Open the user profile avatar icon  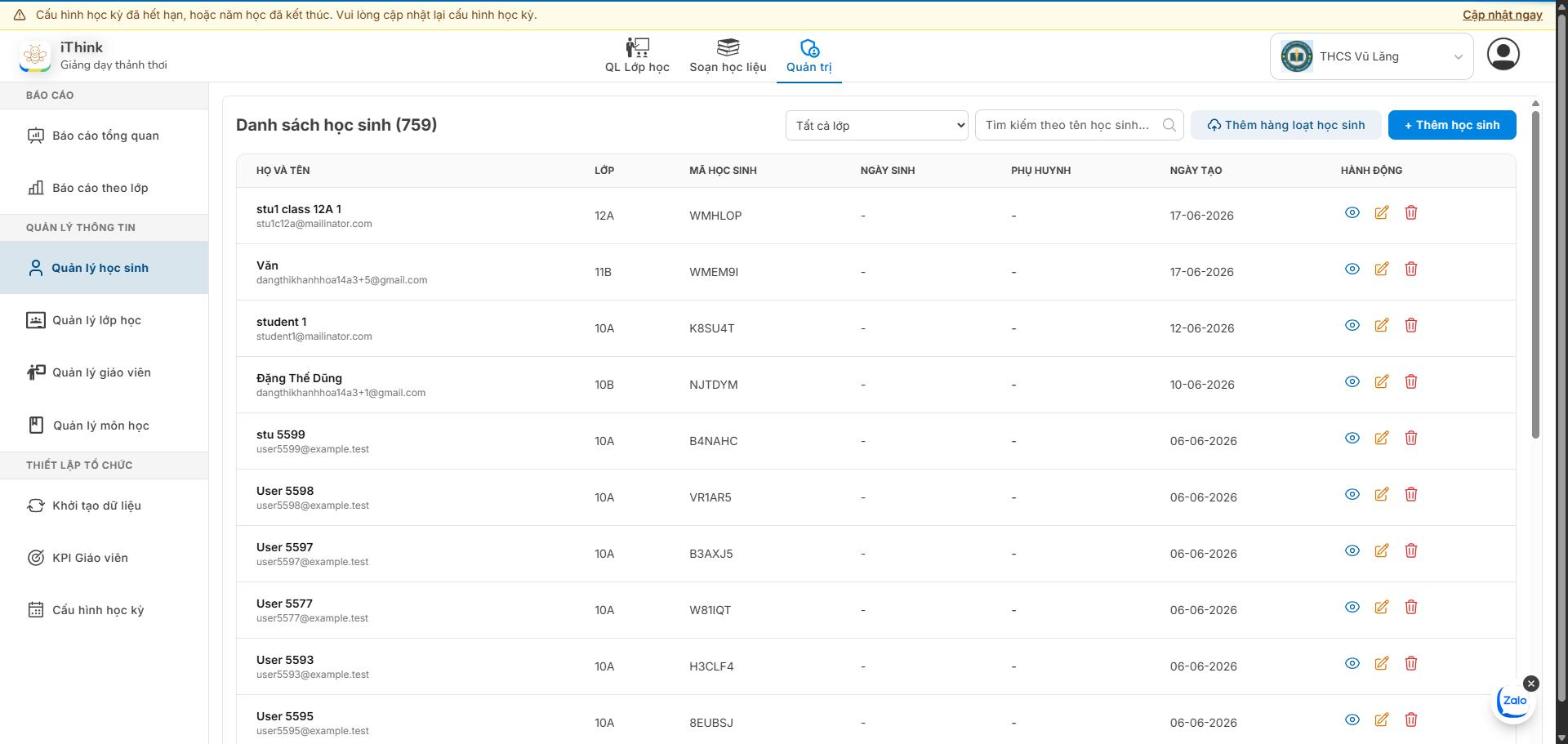coord(1503,54)
